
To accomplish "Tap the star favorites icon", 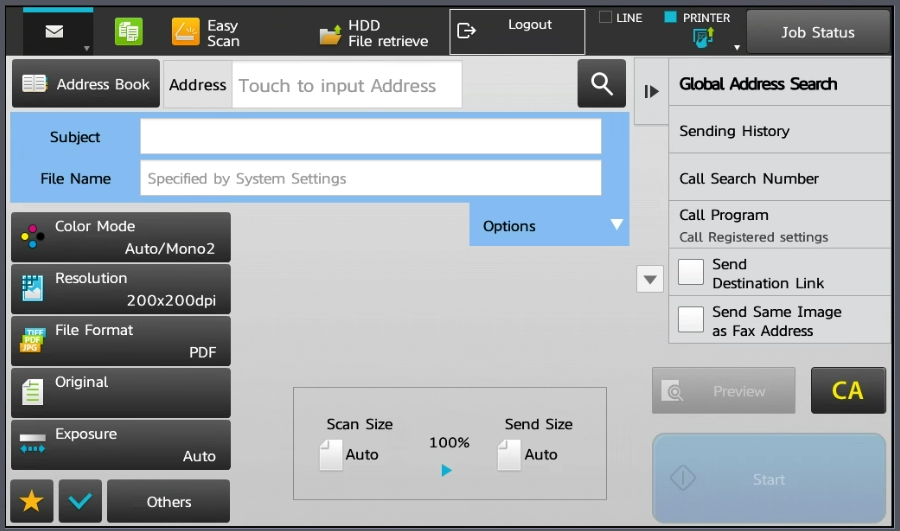I will coord(32,501).
